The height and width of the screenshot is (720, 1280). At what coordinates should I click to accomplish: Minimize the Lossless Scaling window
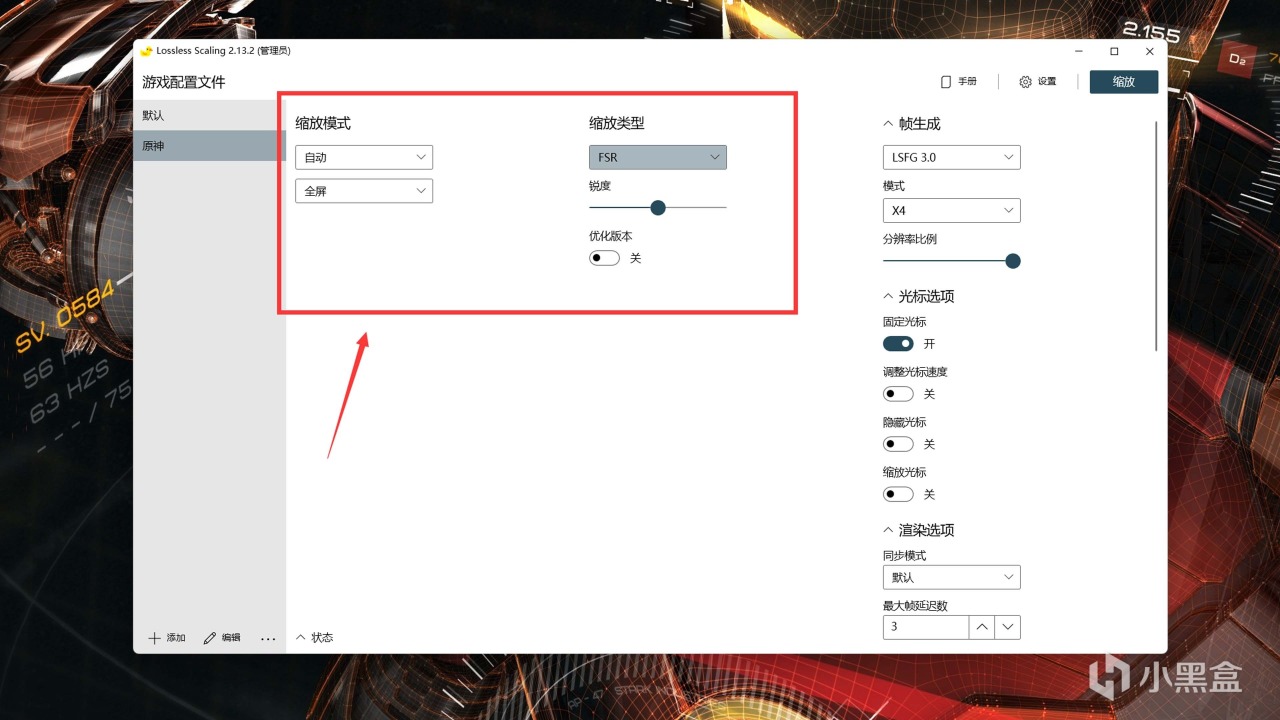(1079, 51)
